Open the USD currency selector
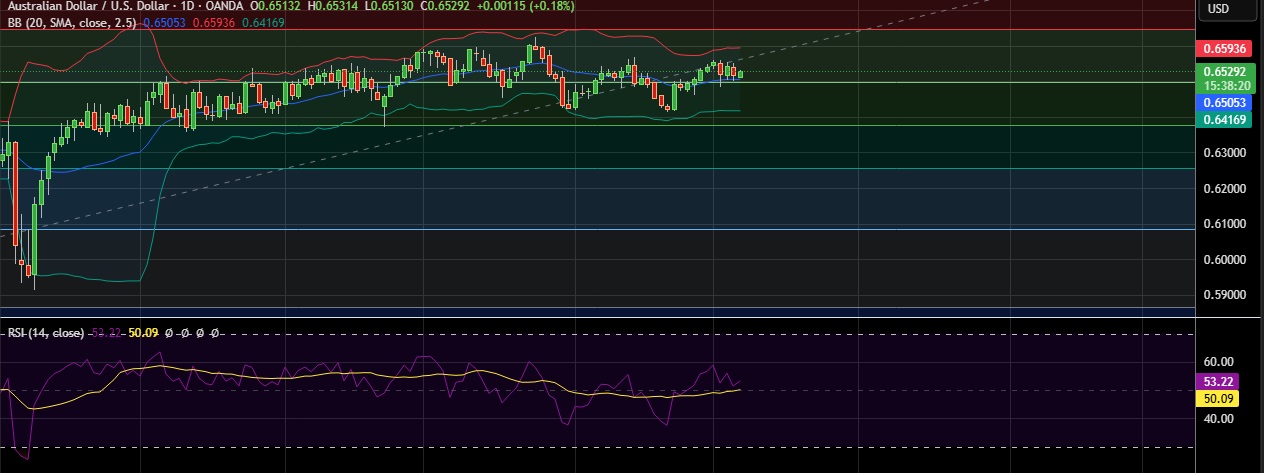 click(x=1218, y=9)
